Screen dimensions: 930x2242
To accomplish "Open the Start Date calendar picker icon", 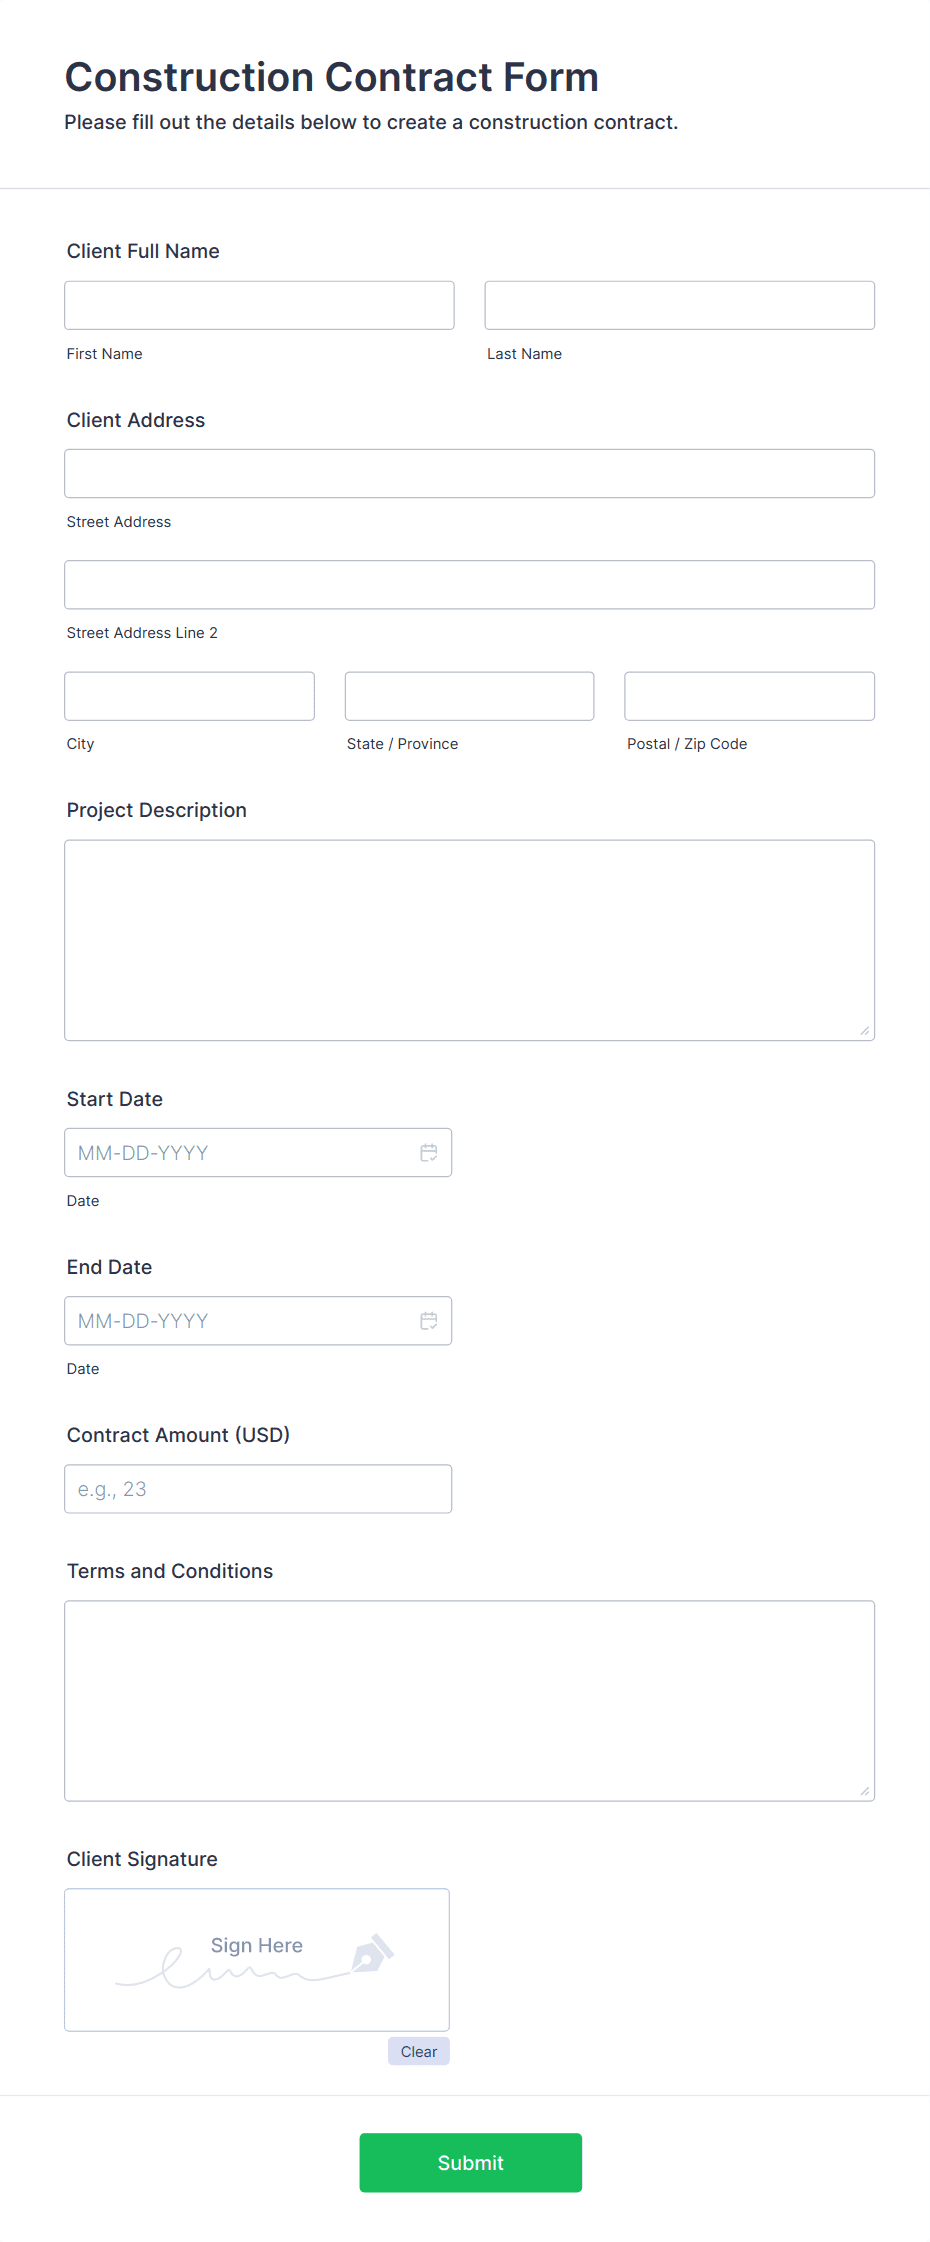I will click(429, 1152).
